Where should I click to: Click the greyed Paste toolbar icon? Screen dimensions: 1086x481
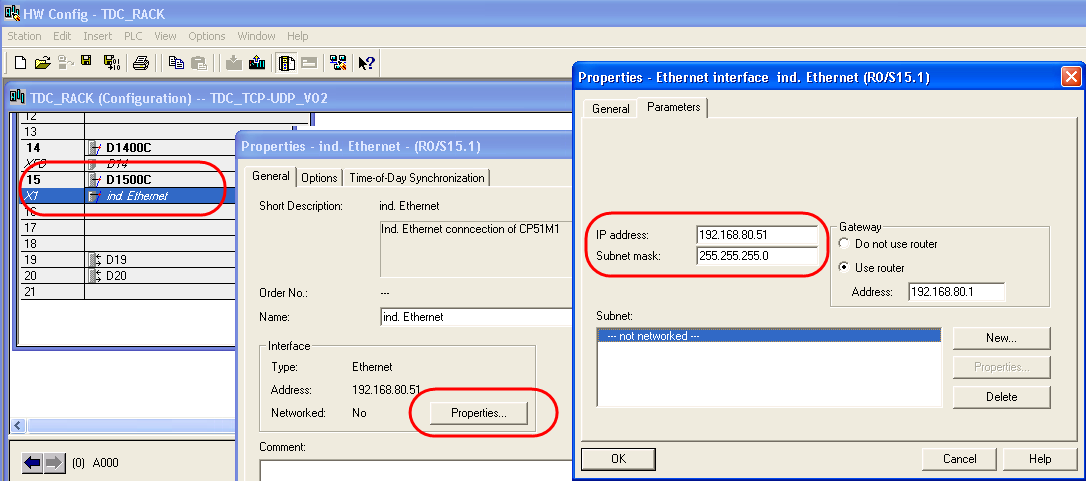coord(199,63)
